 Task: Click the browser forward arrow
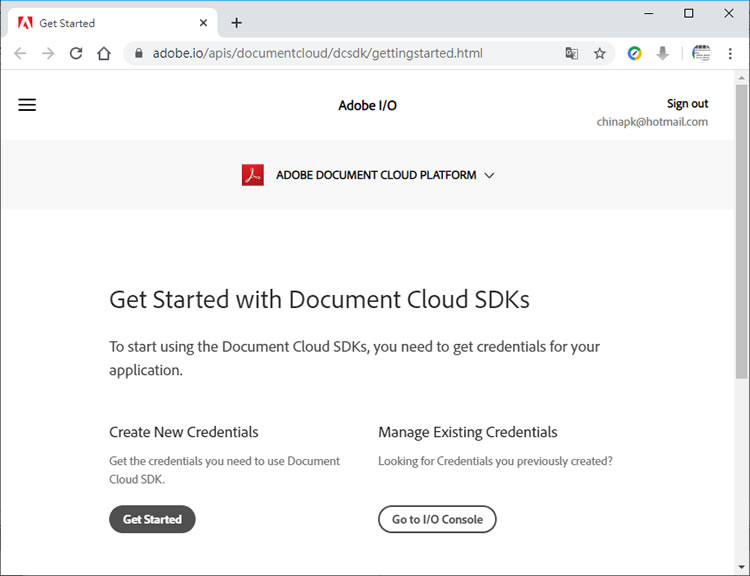pyautogui.click(x=48, y=53)
